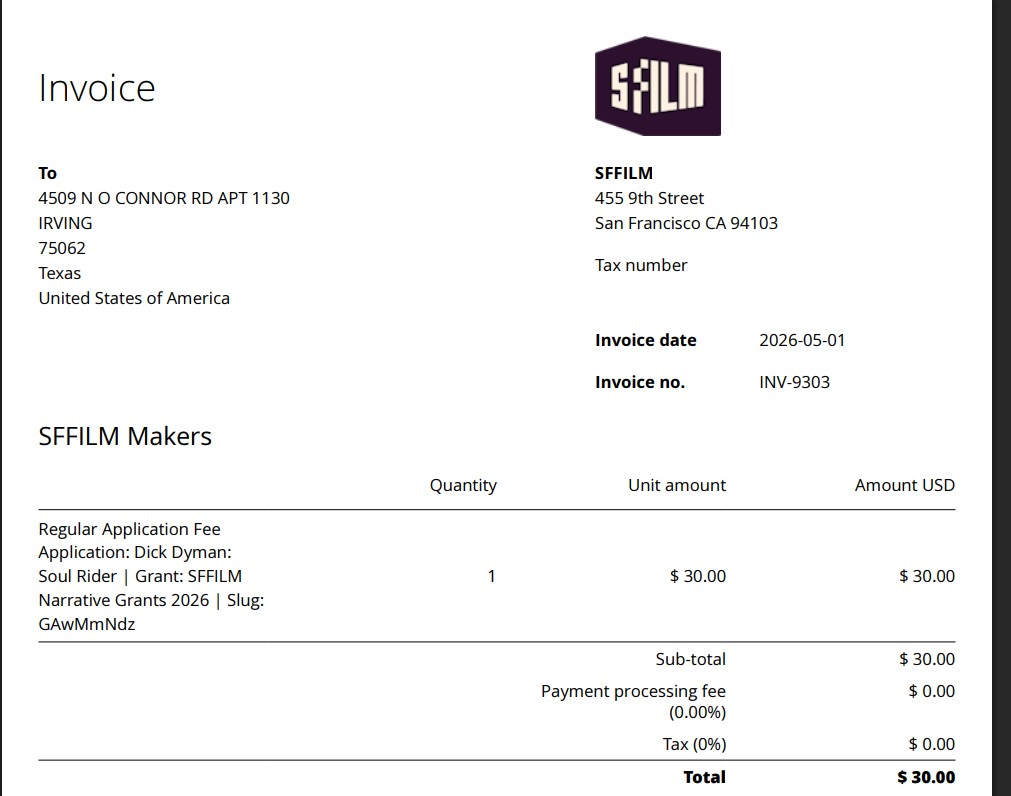Viewport: 1011px width, 796px height.
Task: Select the bold Total amount $ 30.00
Action: tap(926, 777)
